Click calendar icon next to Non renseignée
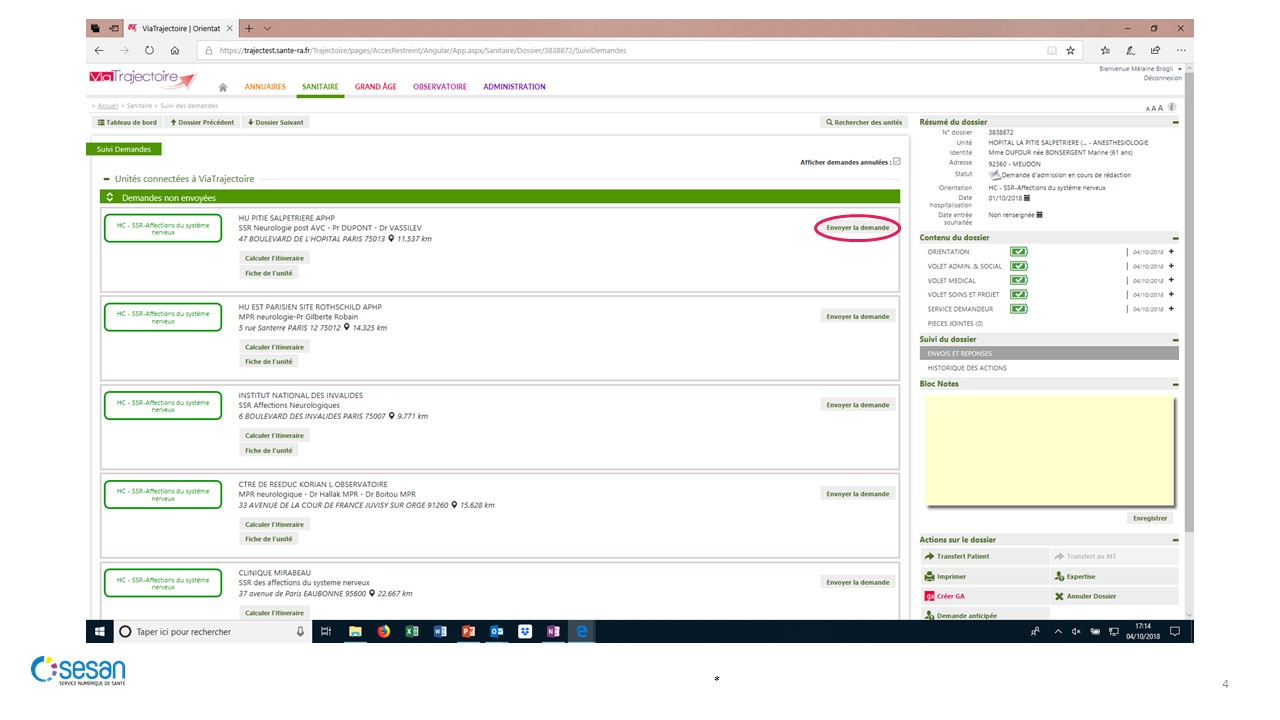 [1040, 215]
